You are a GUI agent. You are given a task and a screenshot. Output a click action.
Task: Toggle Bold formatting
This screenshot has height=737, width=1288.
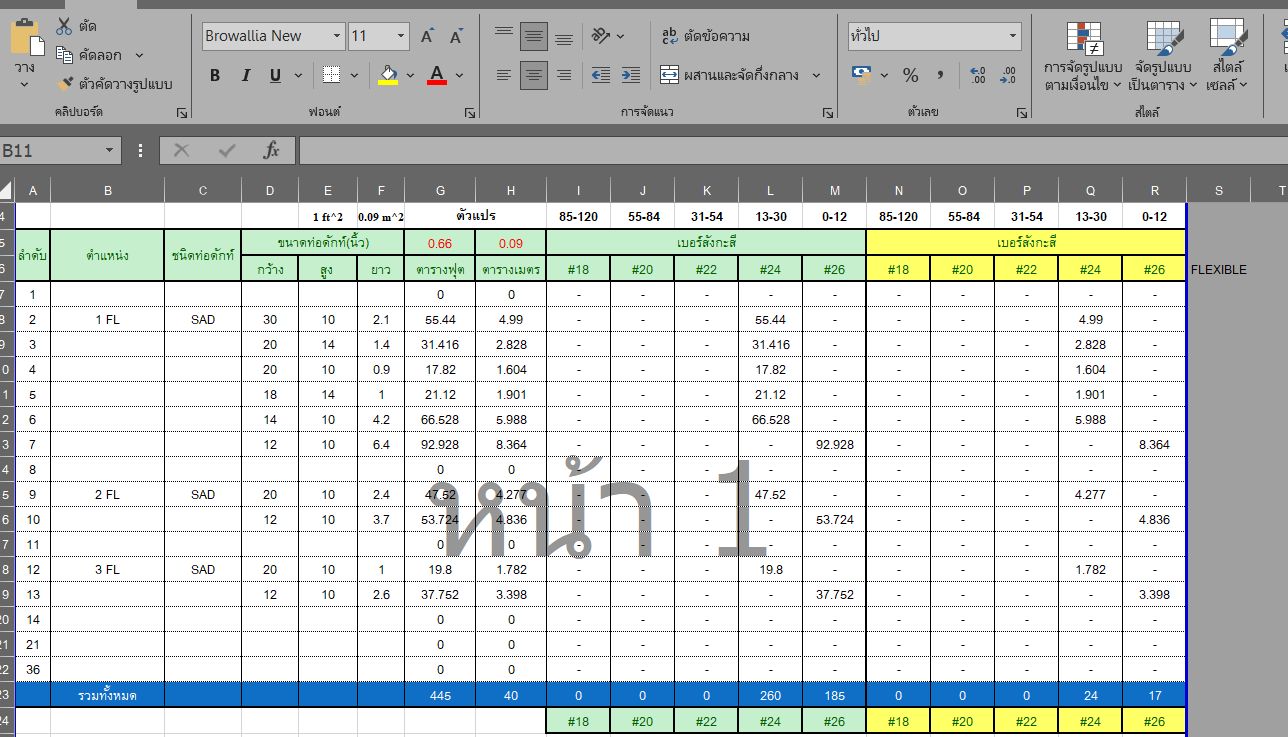point(215,75)
